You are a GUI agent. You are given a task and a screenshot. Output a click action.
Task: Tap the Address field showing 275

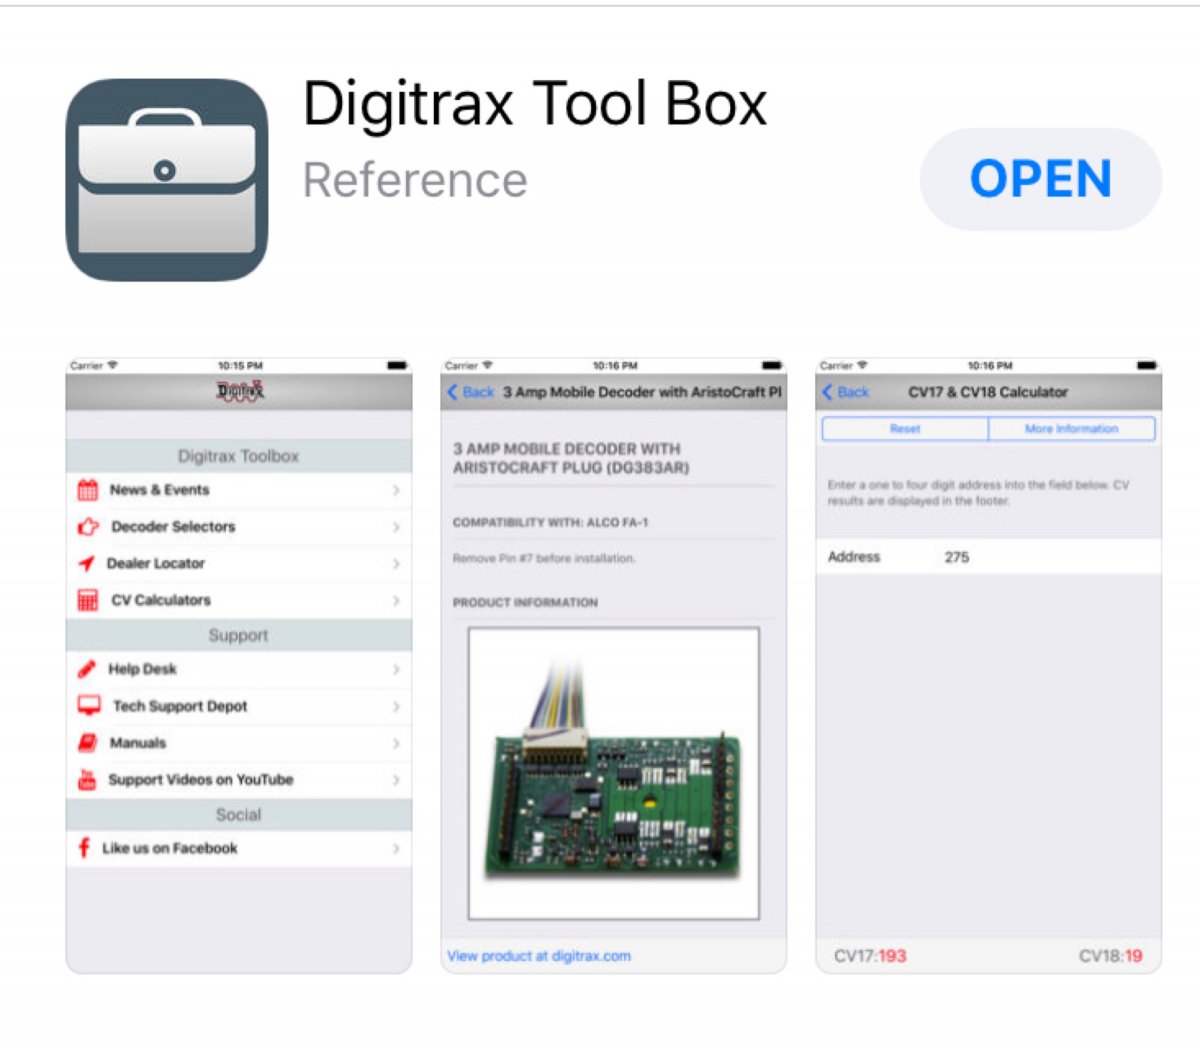coord(989,557)
